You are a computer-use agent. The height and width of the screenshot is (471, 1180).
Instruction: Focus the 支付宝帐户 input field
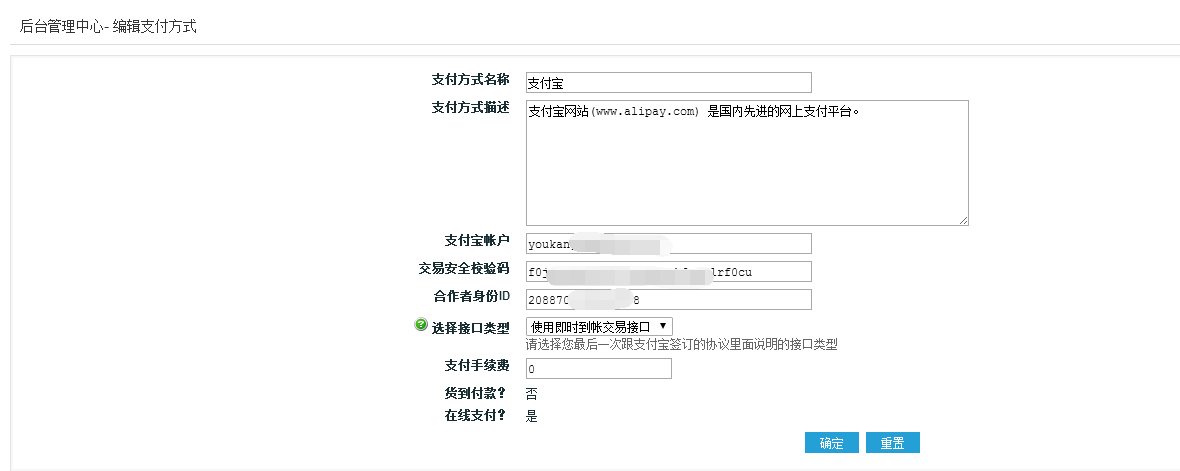668,243
